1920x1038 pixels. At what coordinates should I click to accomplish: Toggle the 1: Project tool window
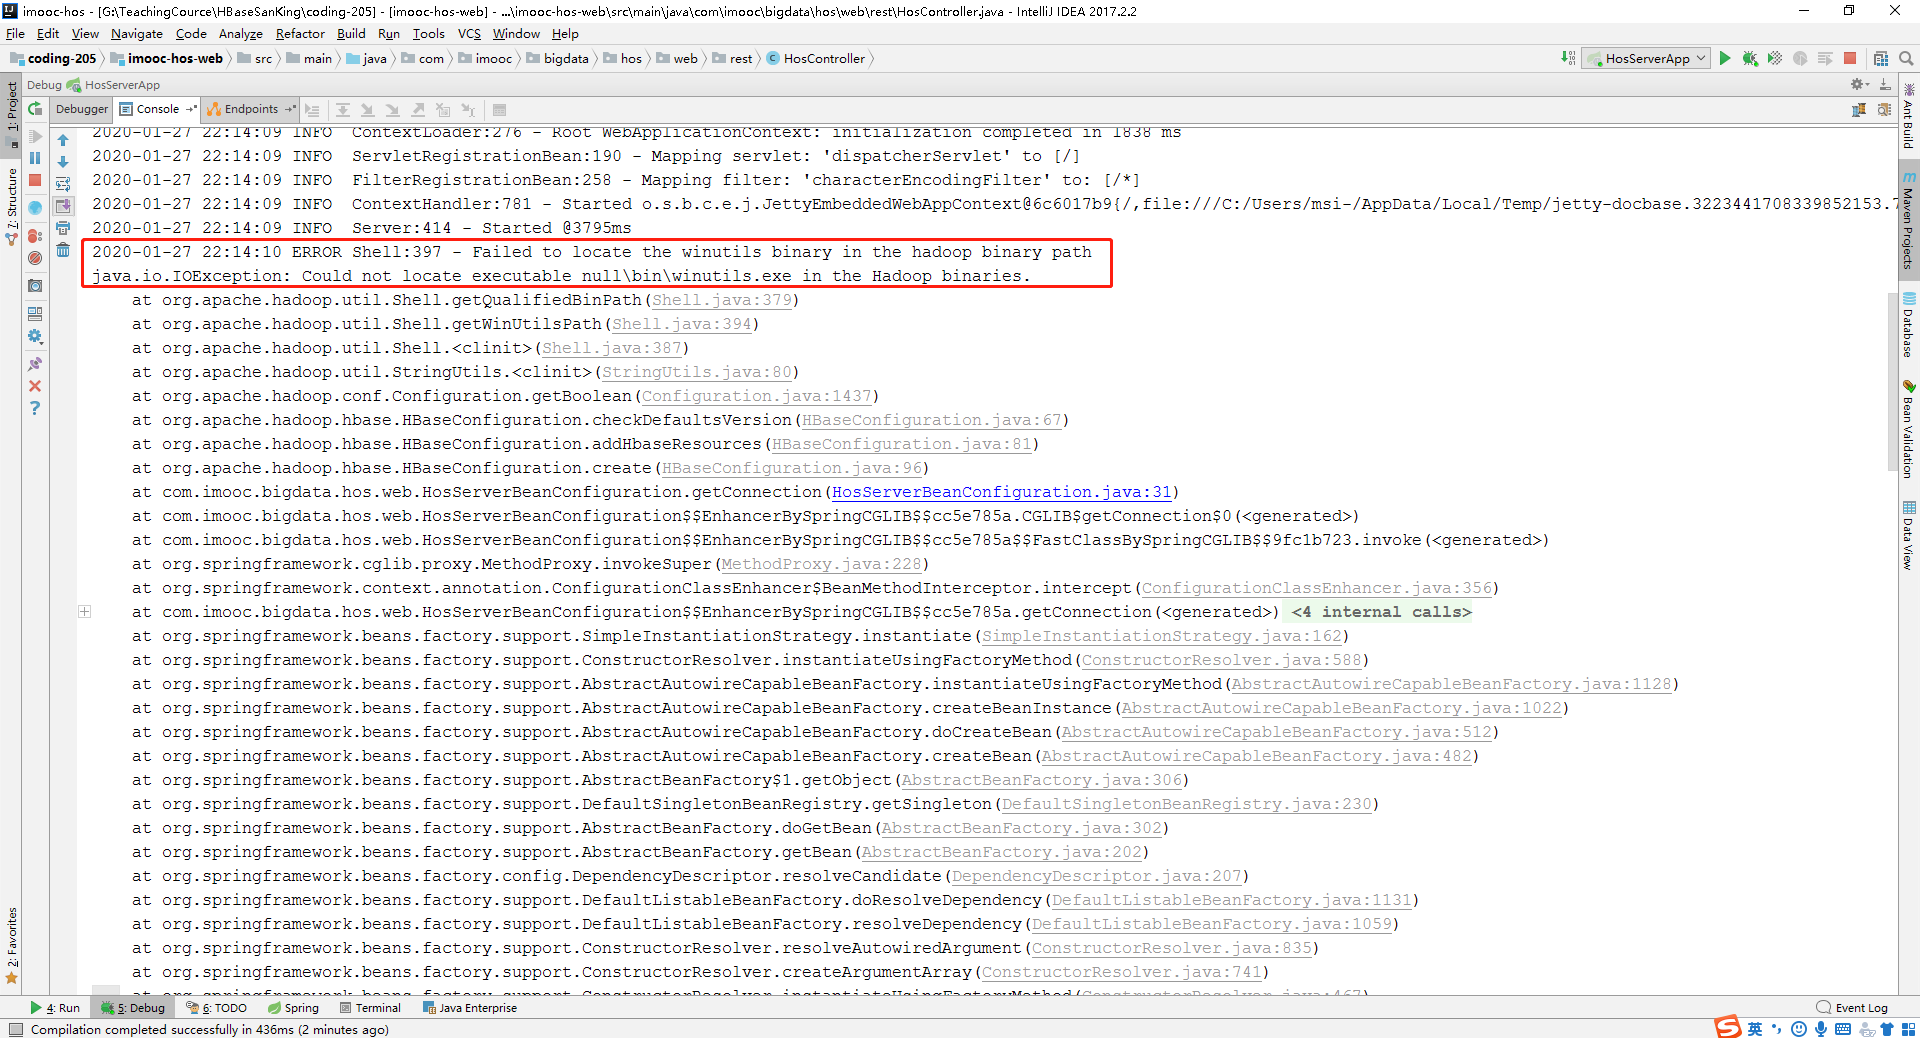click(11, 114)
